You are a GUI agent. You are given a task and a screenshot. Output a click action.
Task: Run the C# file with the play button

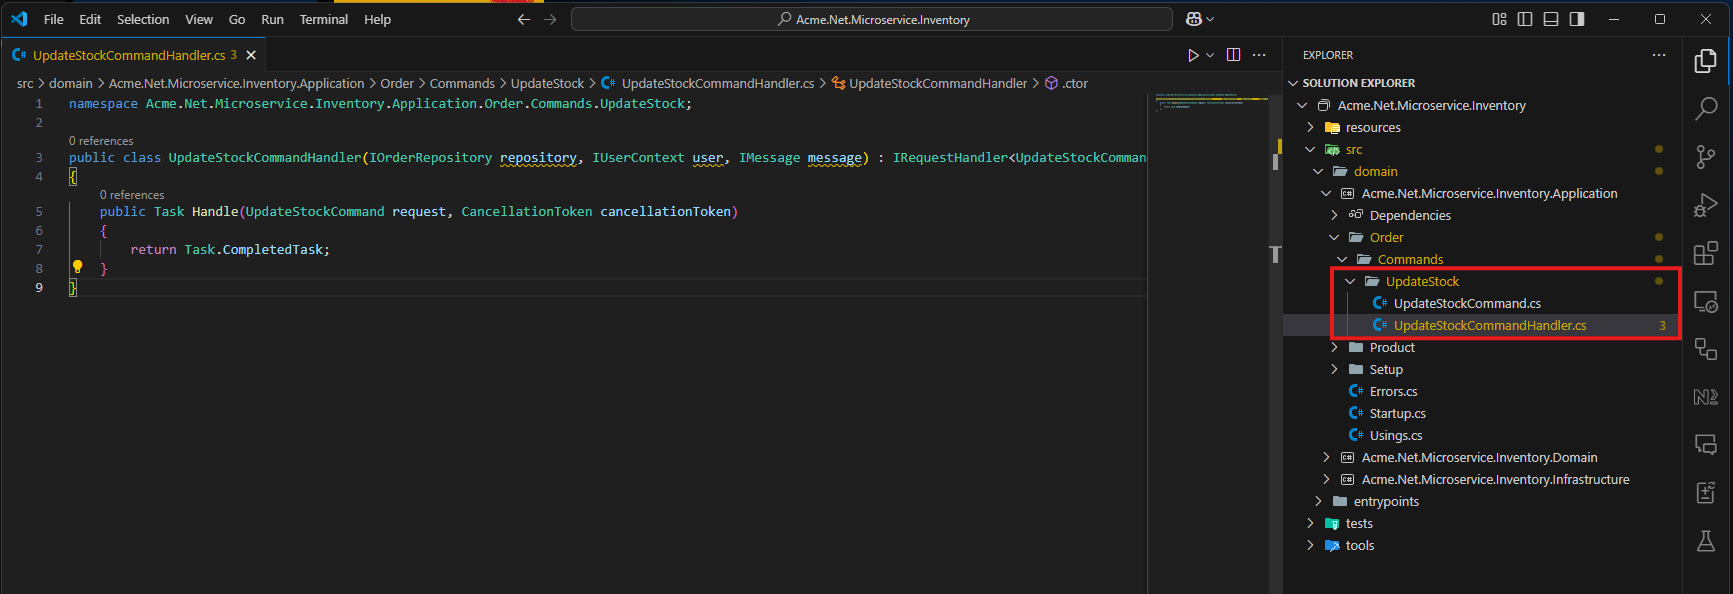coord(1193,55)
